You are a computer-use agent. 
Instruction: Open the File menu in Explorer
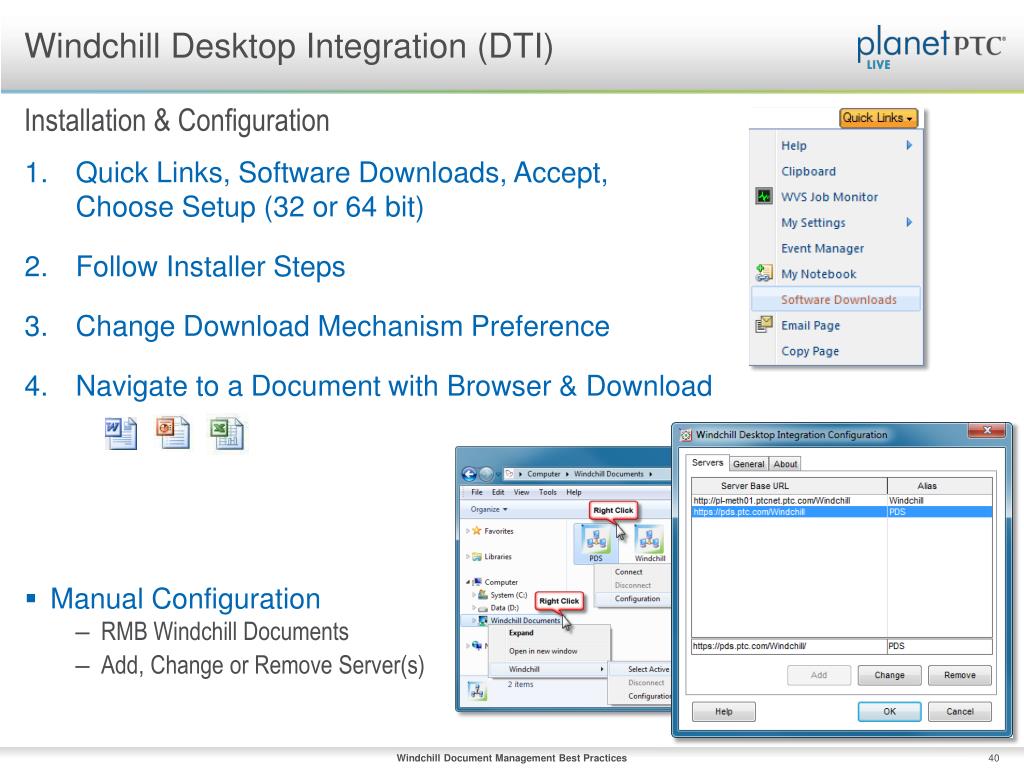tap(477, 492)
